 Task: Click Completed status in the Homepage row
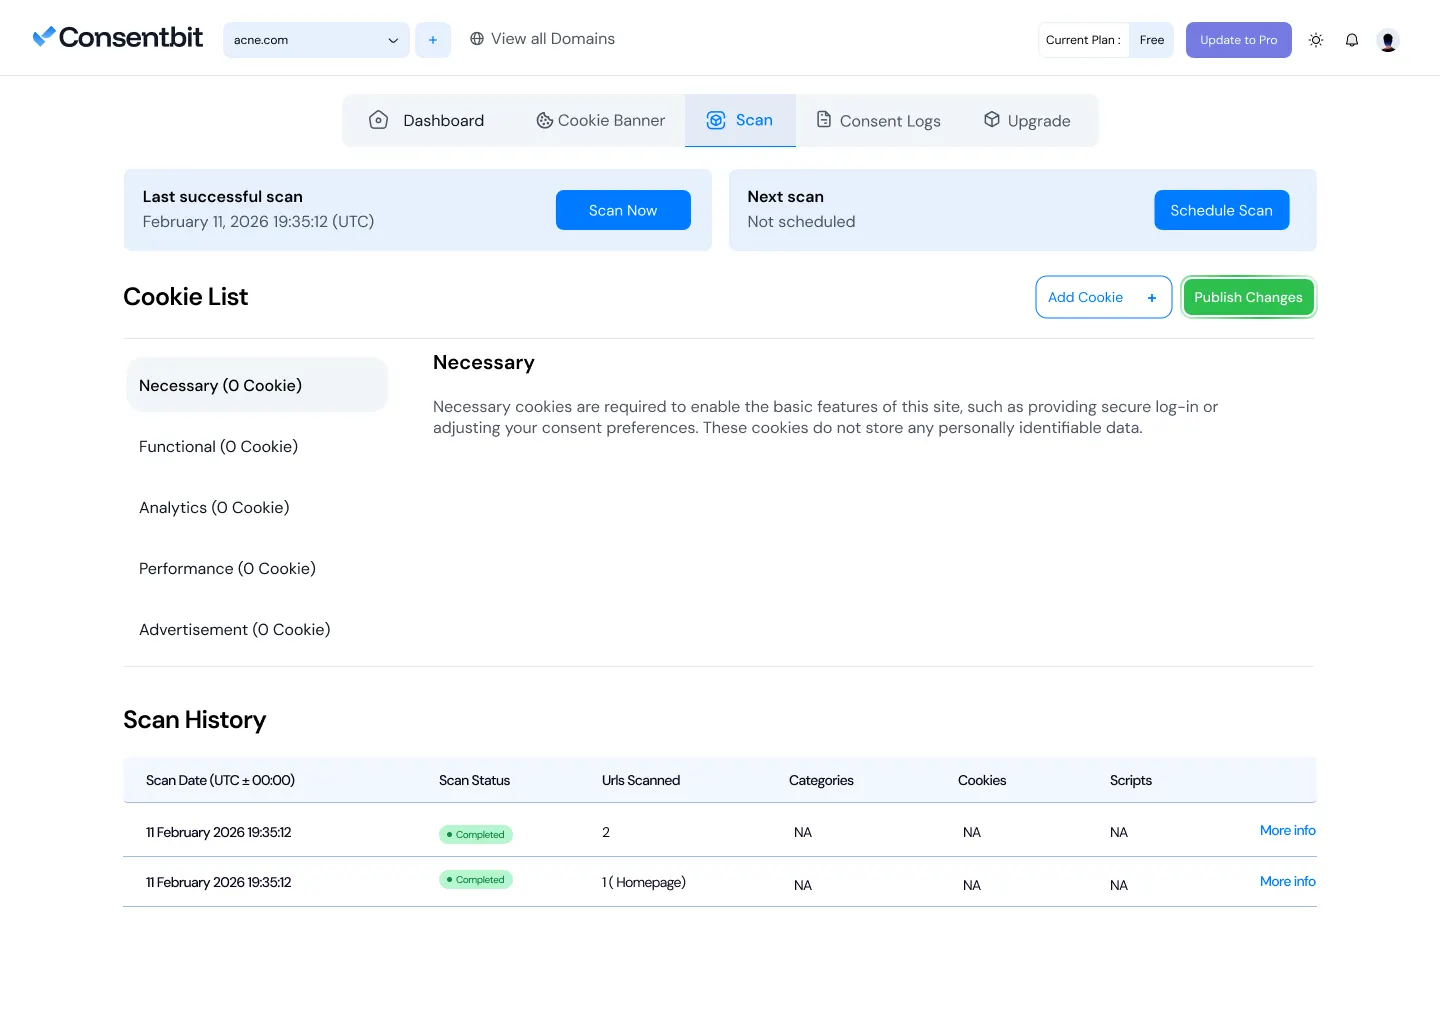476,880
